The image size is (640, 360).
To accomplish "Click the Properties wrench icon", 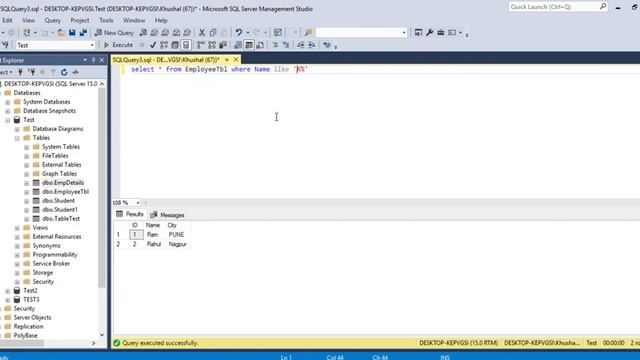I will click(x=429, y=33).
